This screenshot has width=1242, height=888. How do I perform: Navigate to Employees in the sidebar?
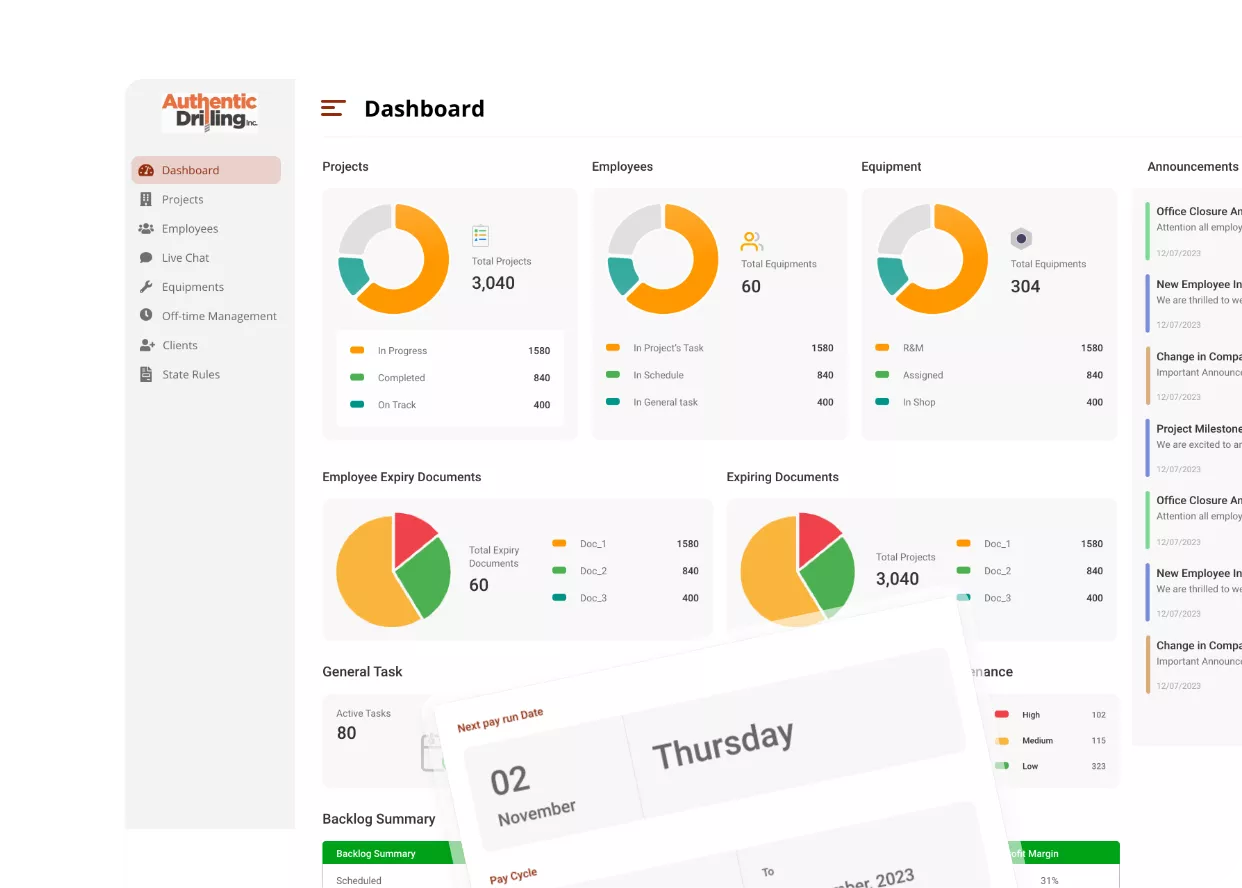(190, 228)
